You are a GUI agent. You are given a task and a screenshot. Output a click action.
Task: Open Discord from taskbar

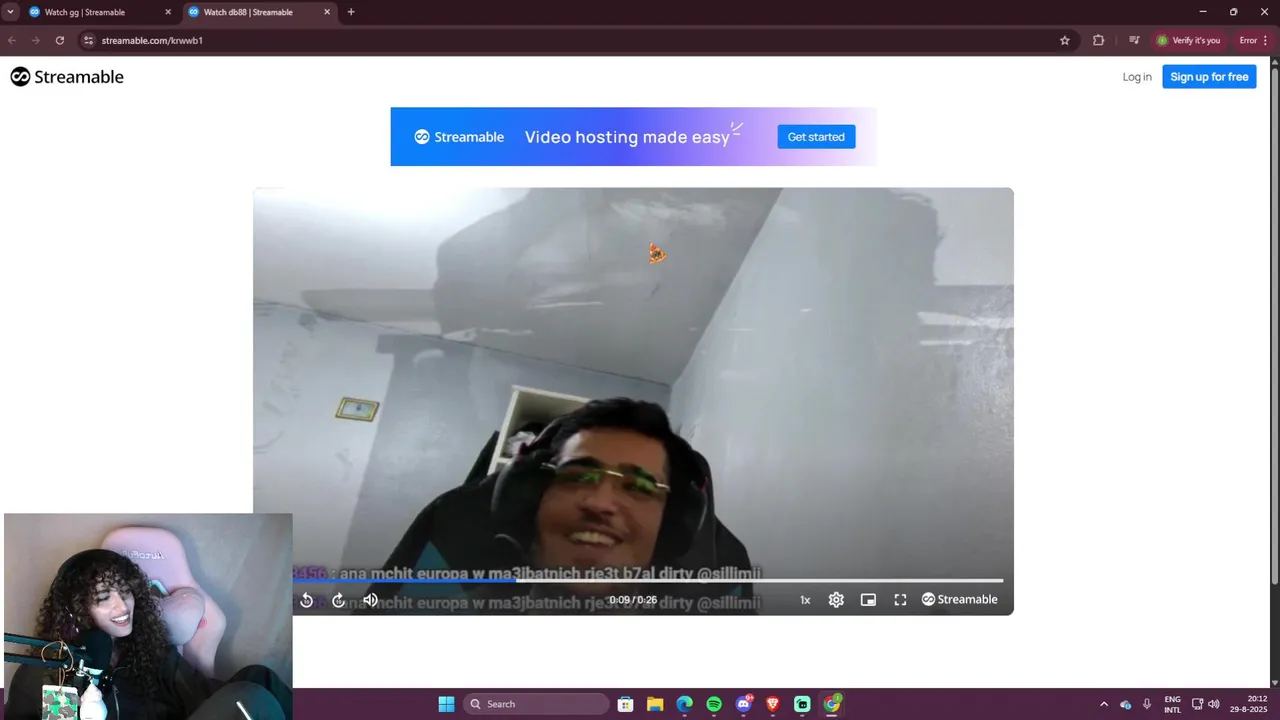coord(743,704)
